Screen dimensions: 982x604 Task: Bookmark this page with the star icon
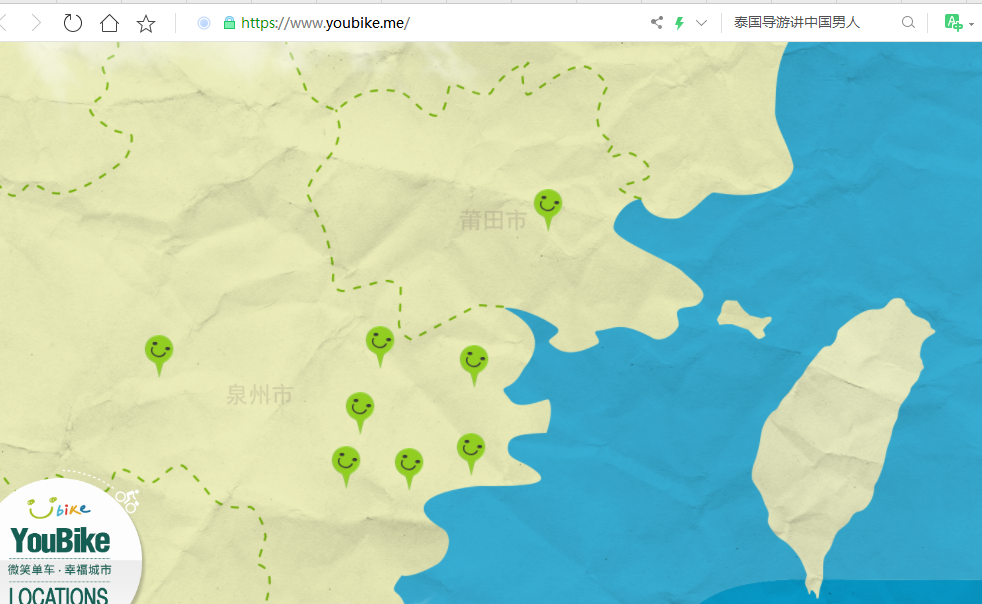146,23
